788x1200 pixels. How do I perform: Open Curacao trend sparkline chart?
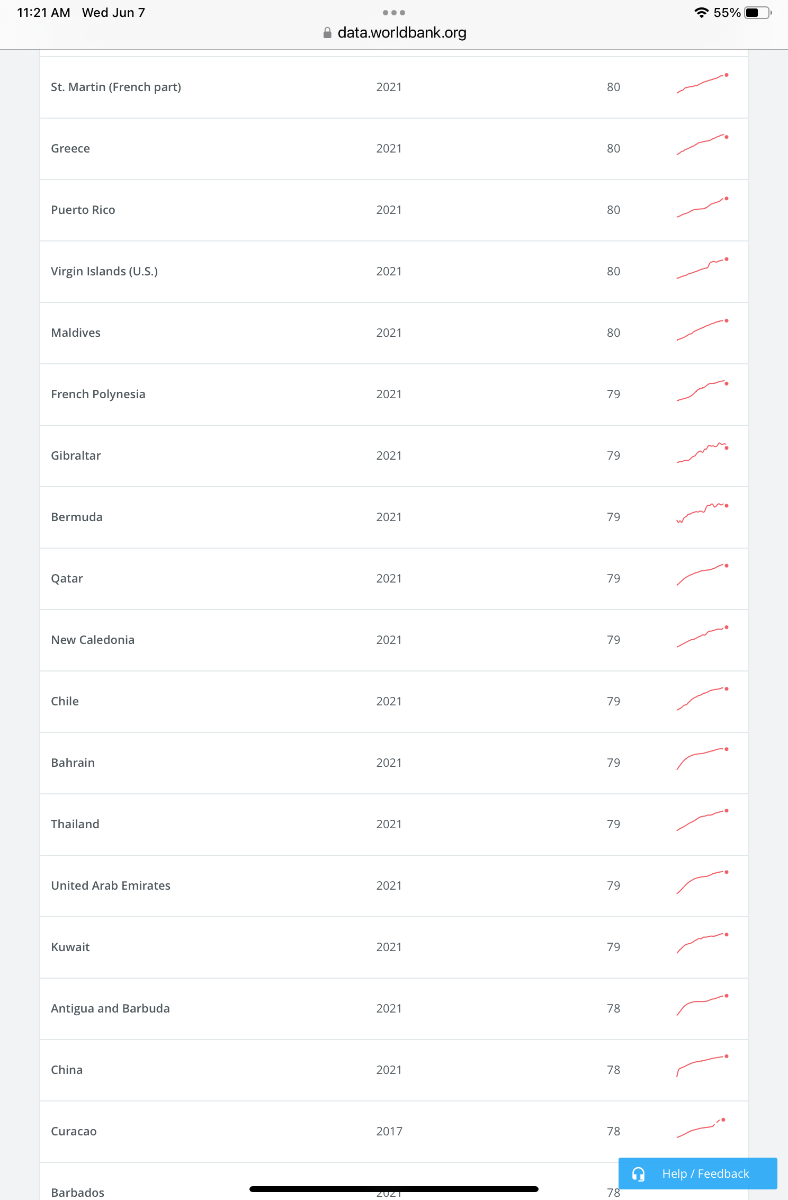click(701, 1128)
